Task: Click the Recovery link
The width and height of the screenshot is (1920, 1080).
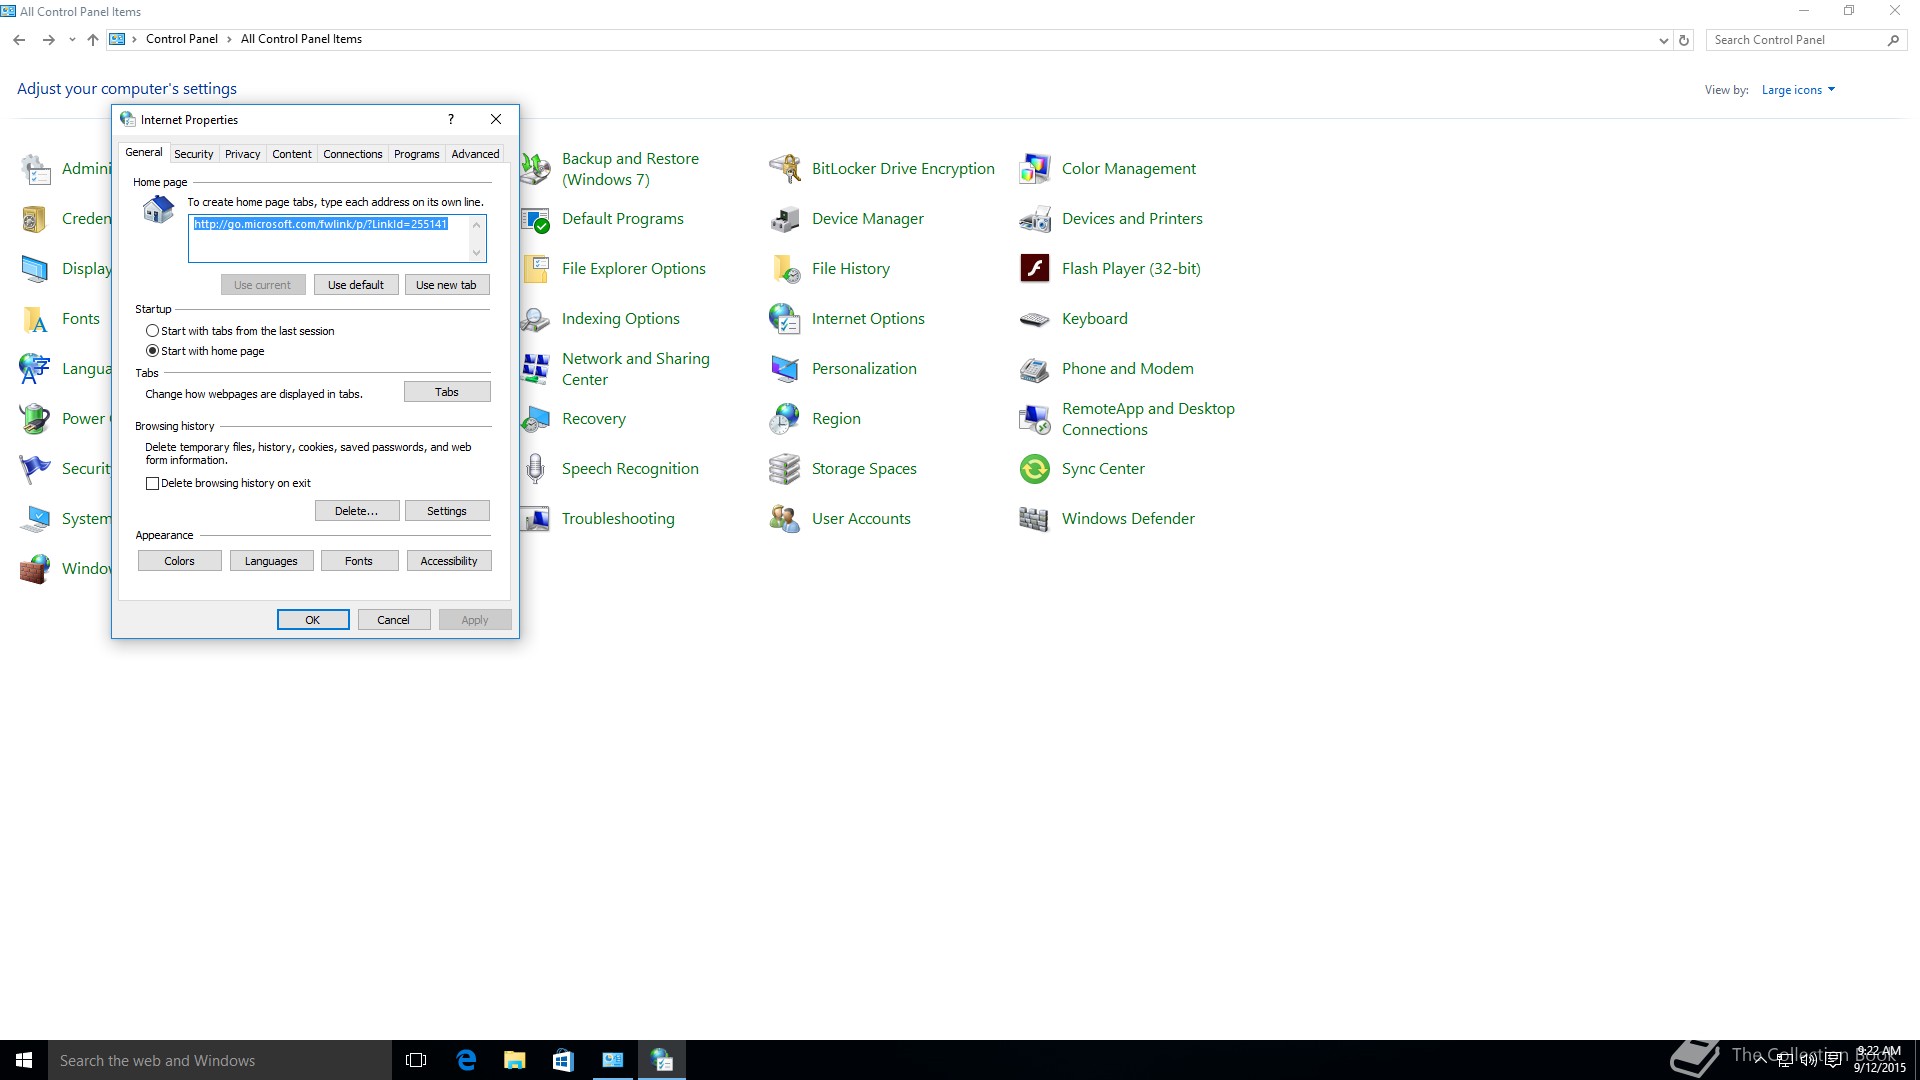Action: pos(594,419)
